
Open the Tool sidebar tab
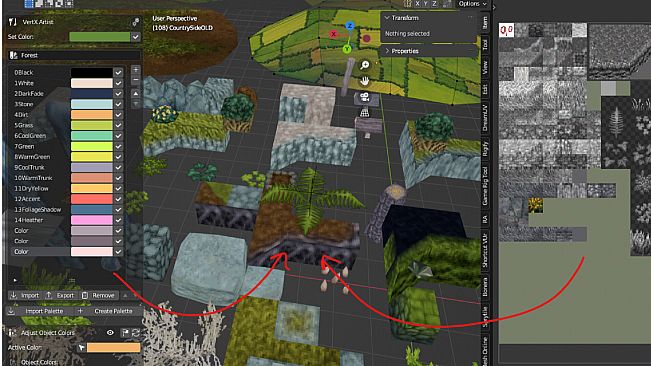pyautogui.click(x=485, y=44)
